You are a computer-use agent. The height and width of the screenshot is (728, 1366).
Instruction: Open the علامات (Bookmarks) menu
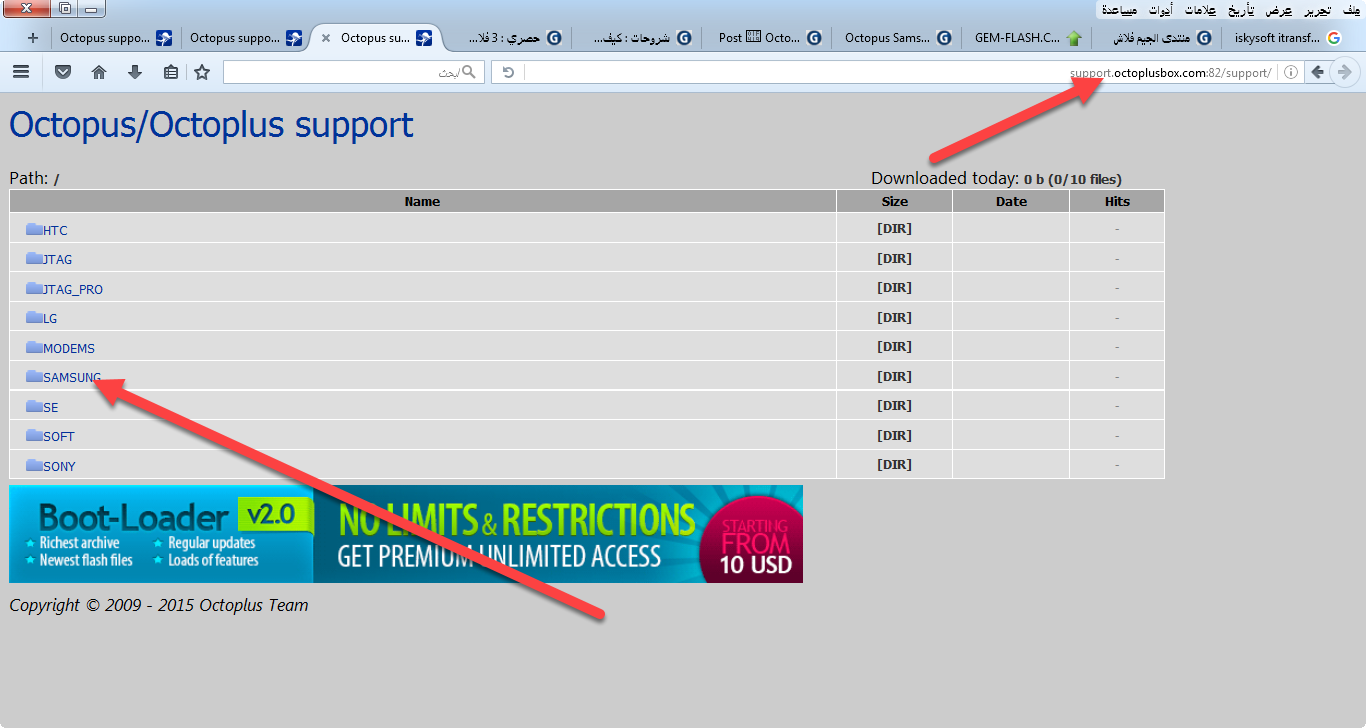pyautogui.click(x=1200, y=9)
